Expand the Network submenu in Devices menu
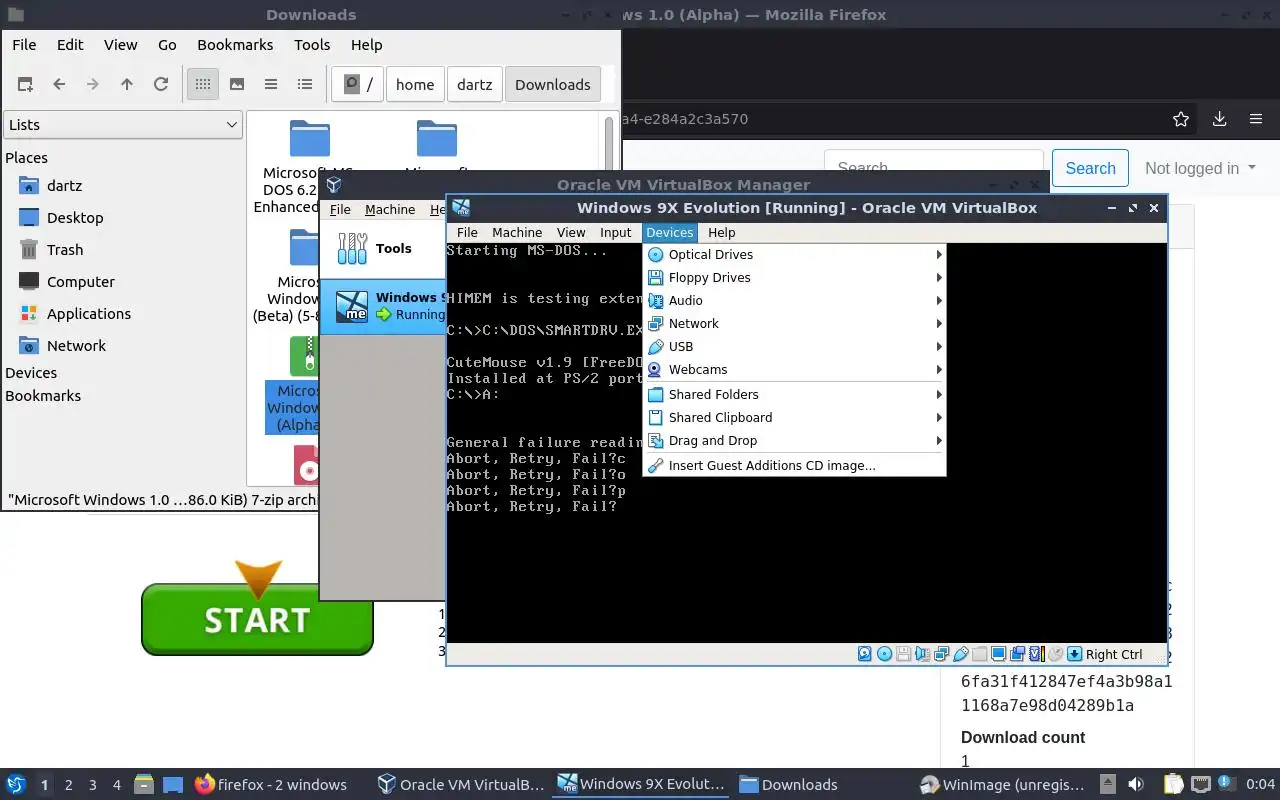The image size is (1280, 800). (x=794, y=324)
